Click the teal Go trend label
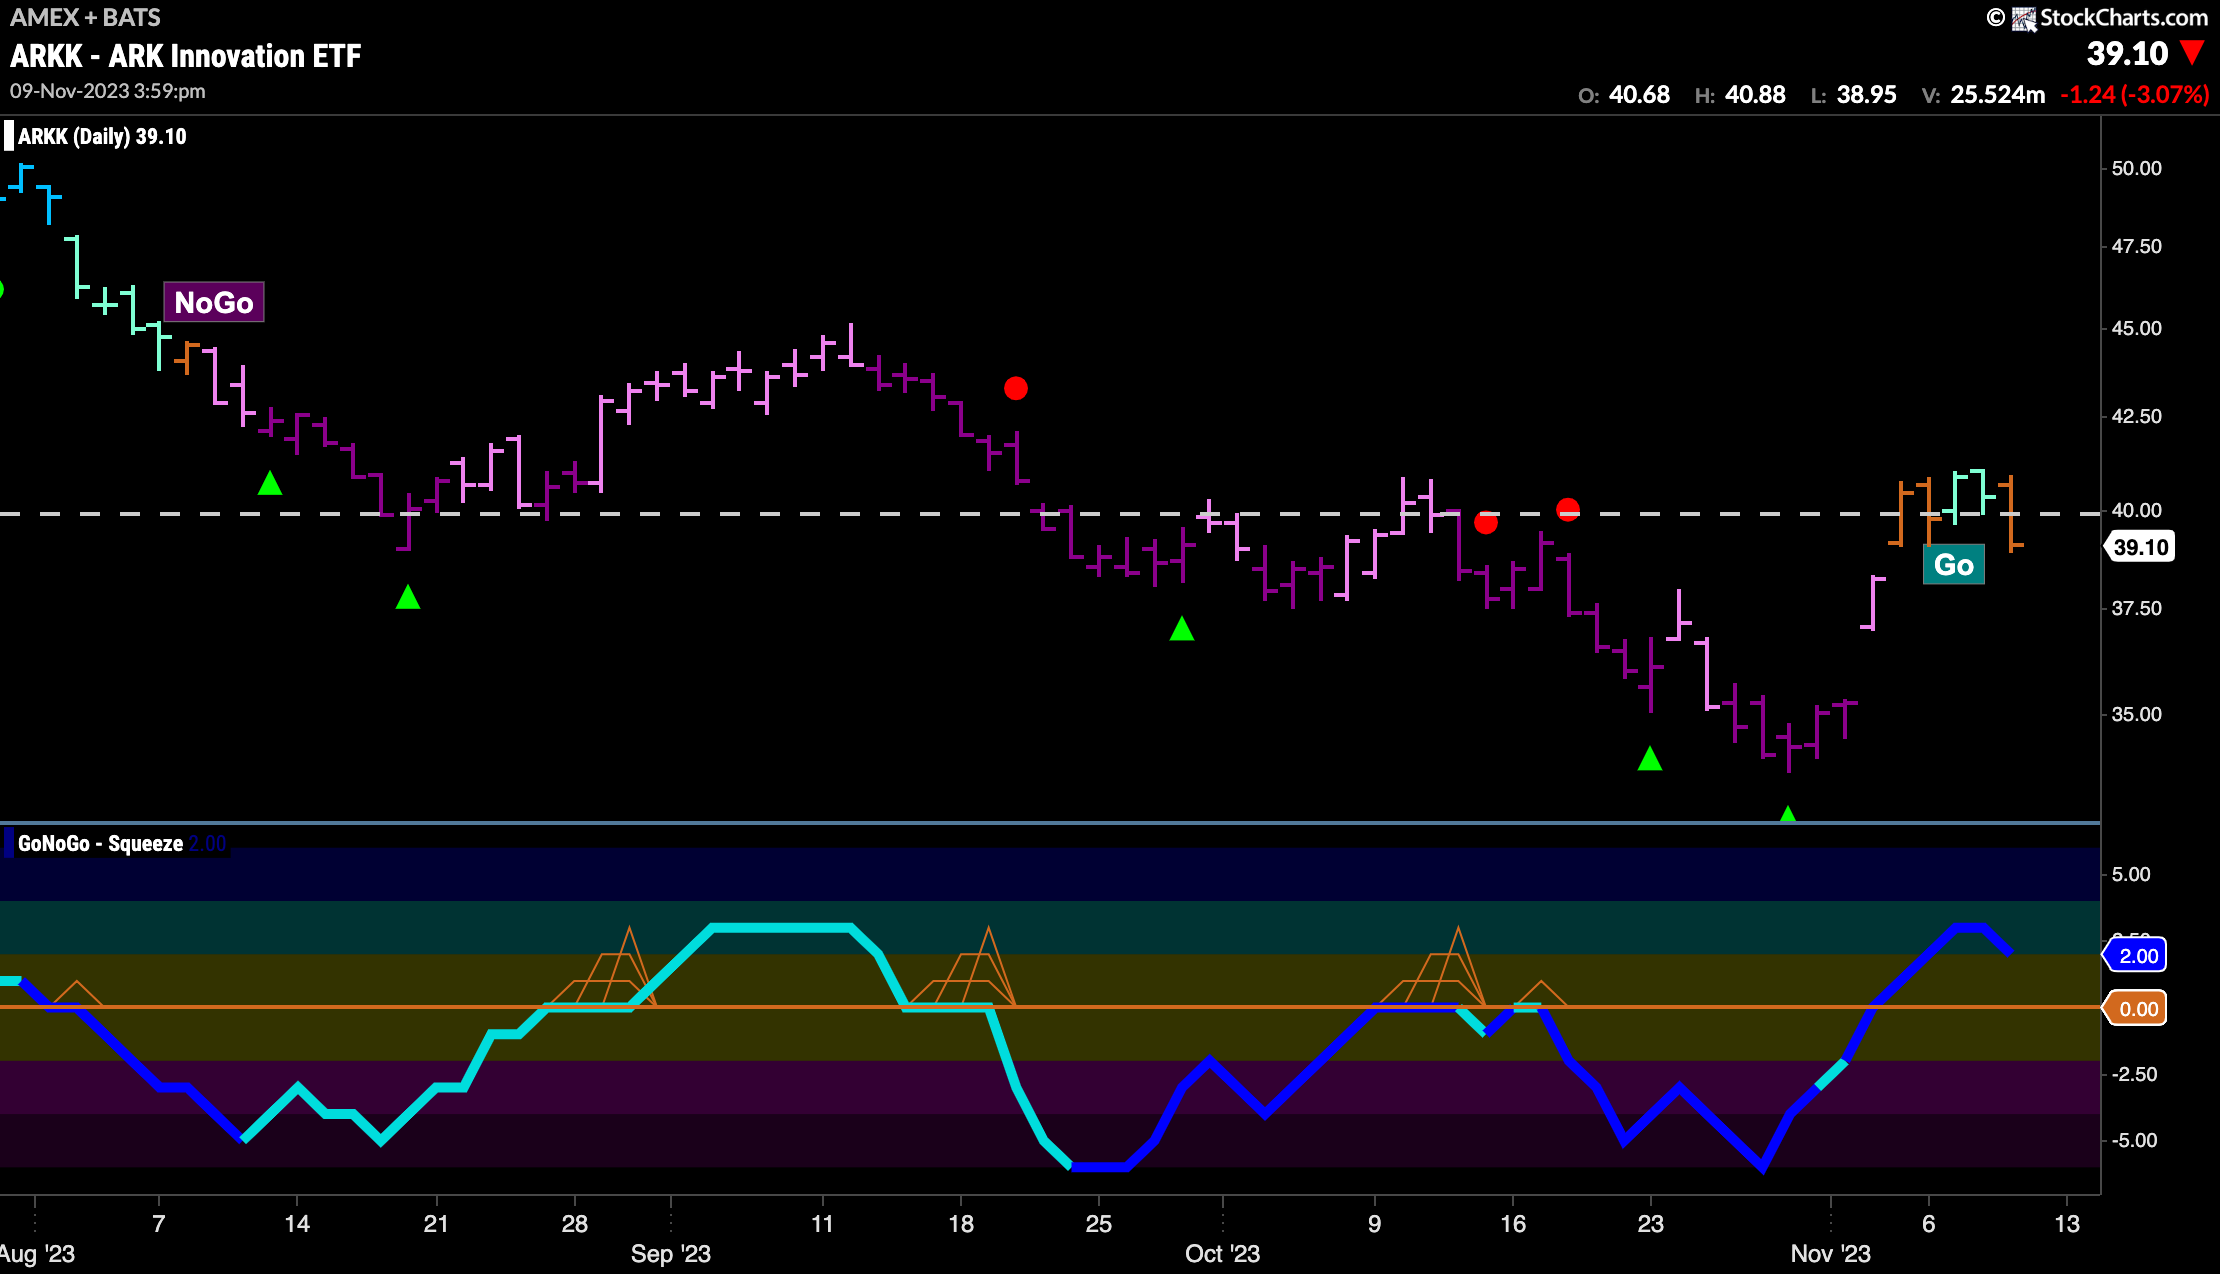Image resolution: width=2220 pixels, height=1274 pixels. (1954, 565)
